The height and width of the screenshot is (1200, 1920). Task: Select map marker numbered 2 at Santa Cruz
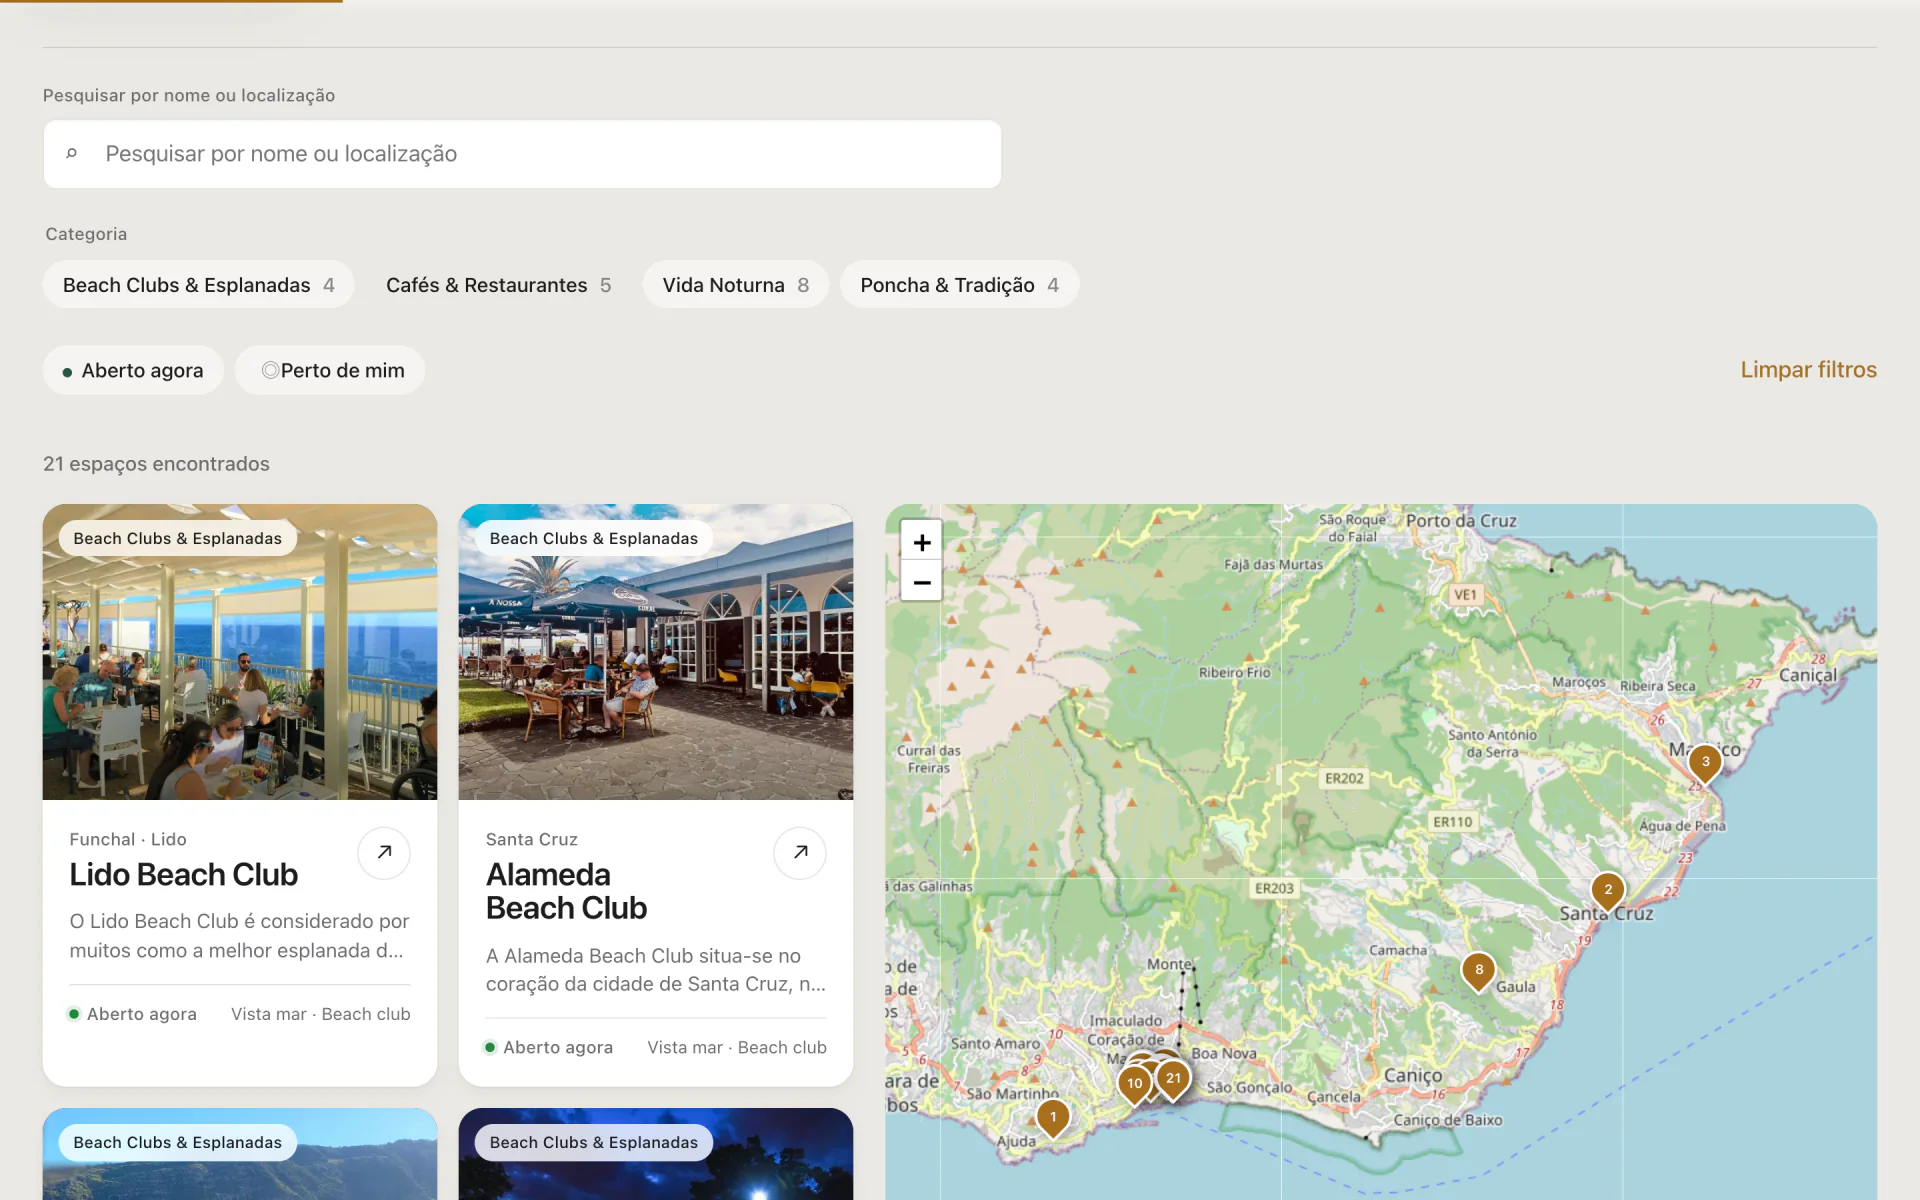[1608, 891]
